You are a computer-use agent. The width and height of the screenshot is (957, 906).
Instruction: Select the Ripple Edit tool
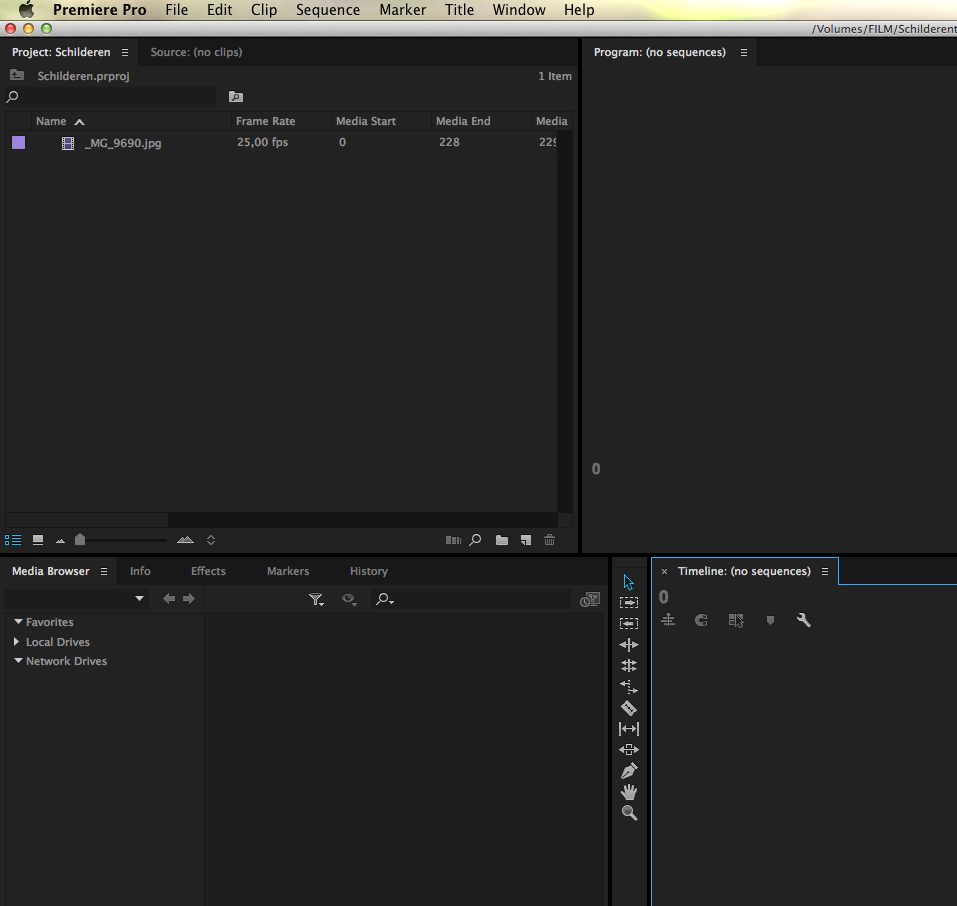[629, 645]
